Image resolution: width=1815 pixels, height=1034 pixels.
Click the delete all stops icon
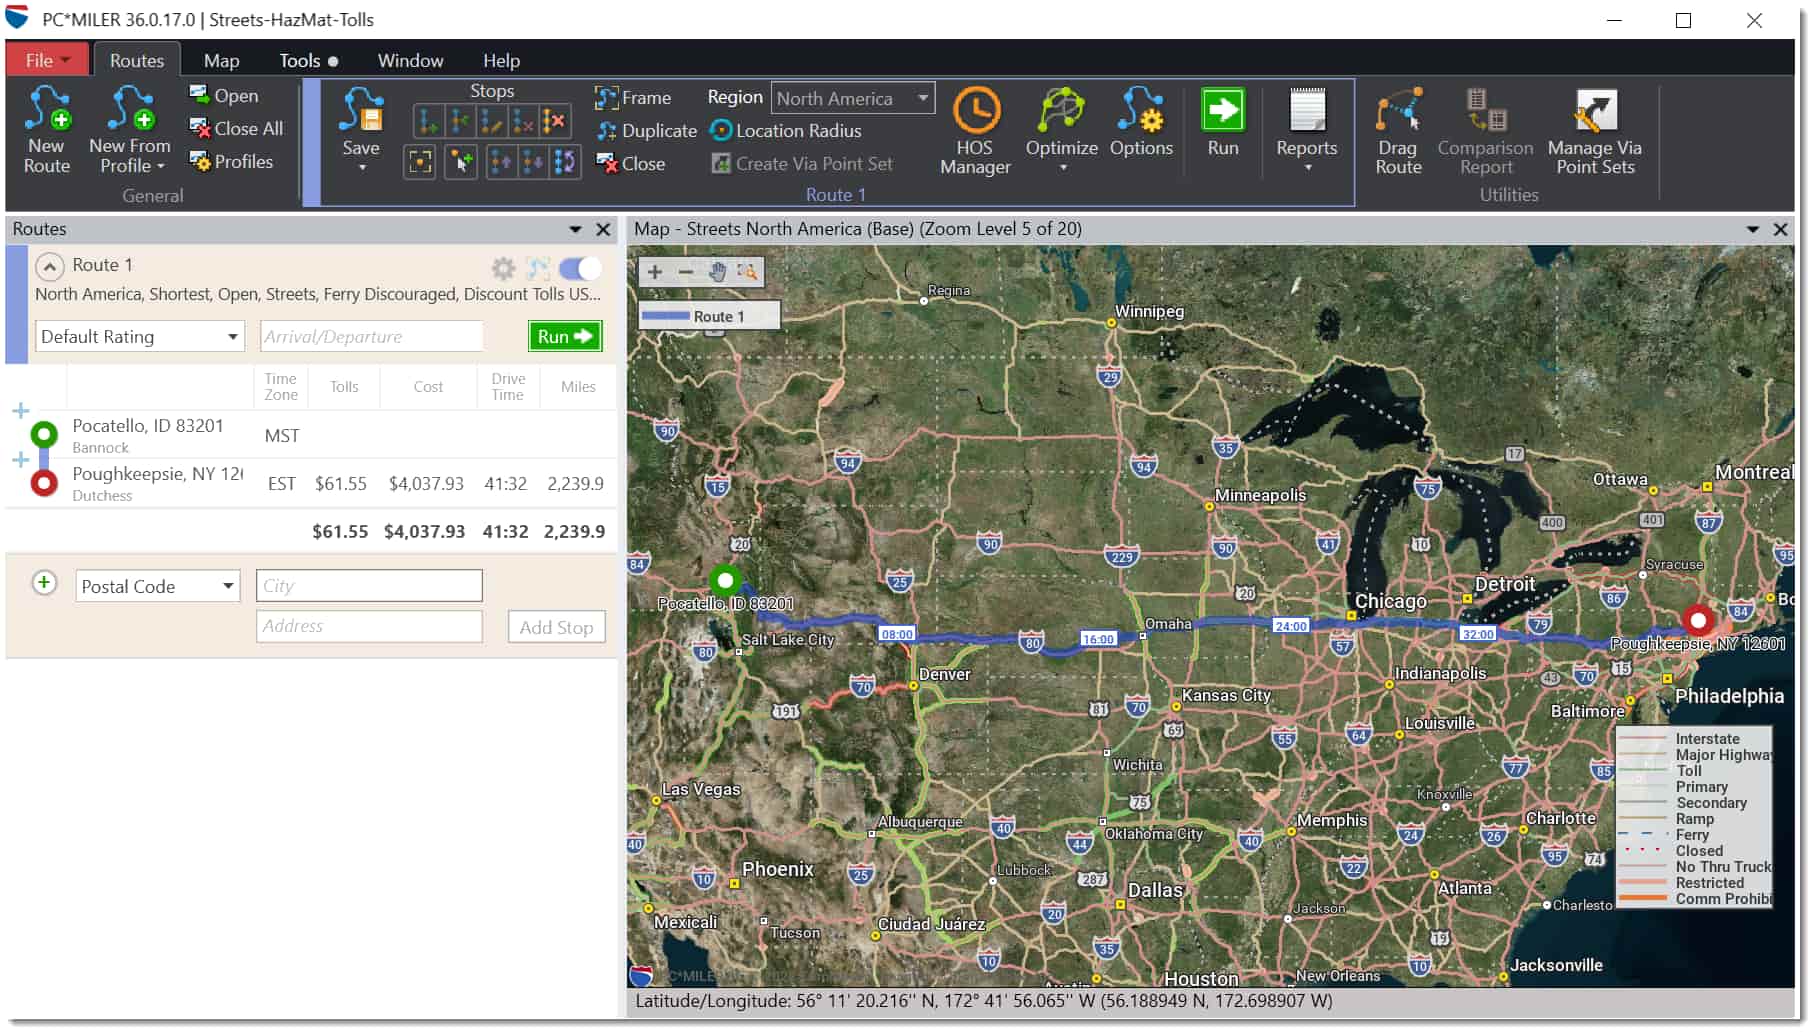point(554,122)
